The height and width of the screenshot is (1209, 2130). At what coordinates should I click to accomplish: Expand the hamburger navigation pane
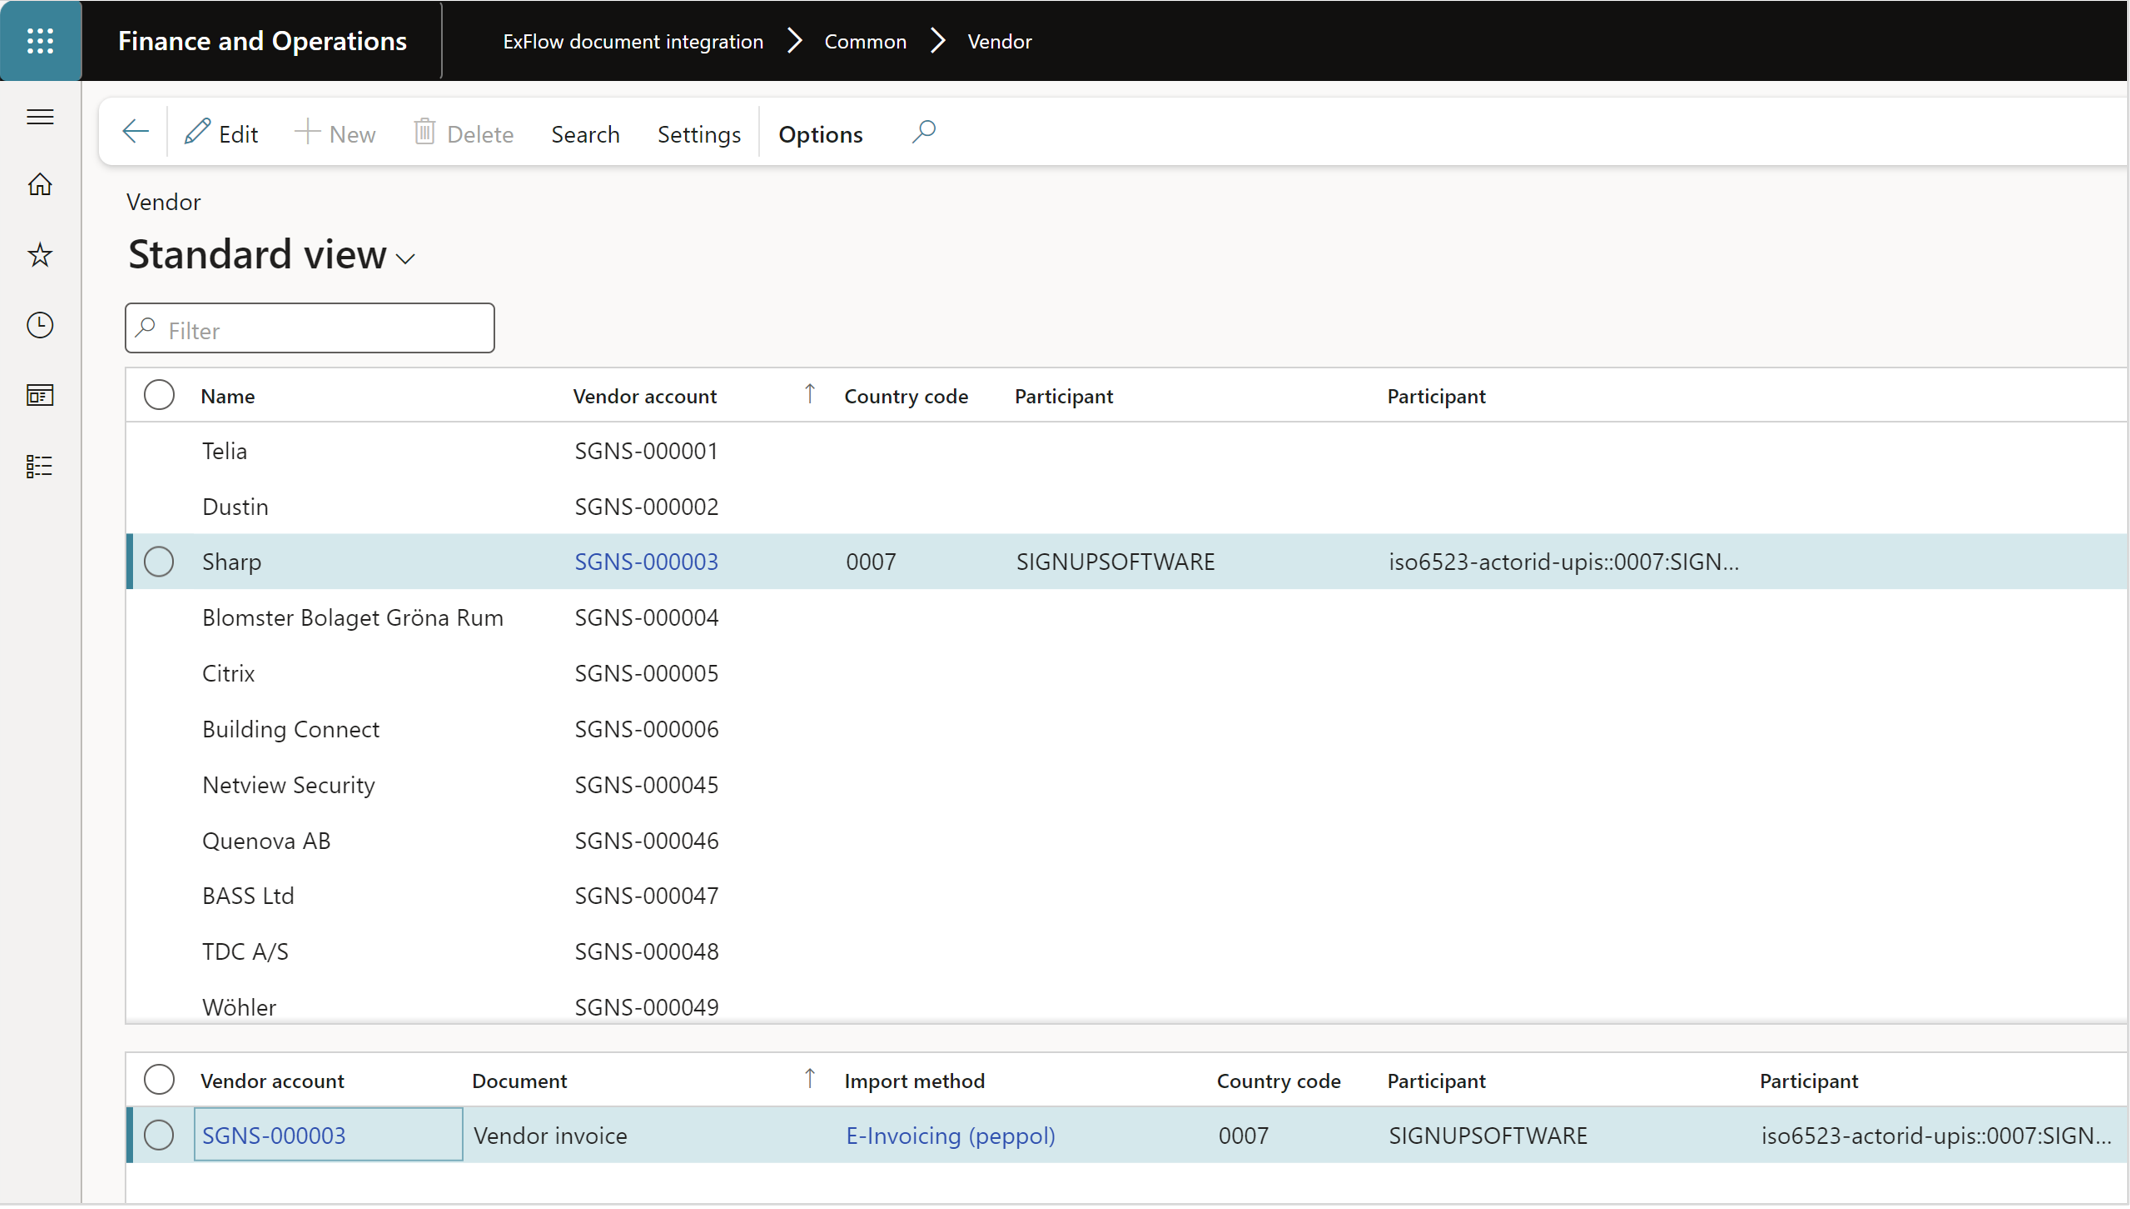tap(40, 117)
